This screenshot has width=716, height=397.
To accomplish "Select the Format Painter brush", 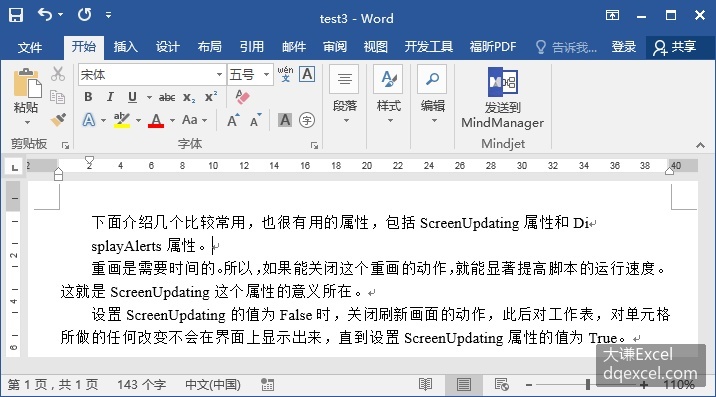I will pos(58,120).
